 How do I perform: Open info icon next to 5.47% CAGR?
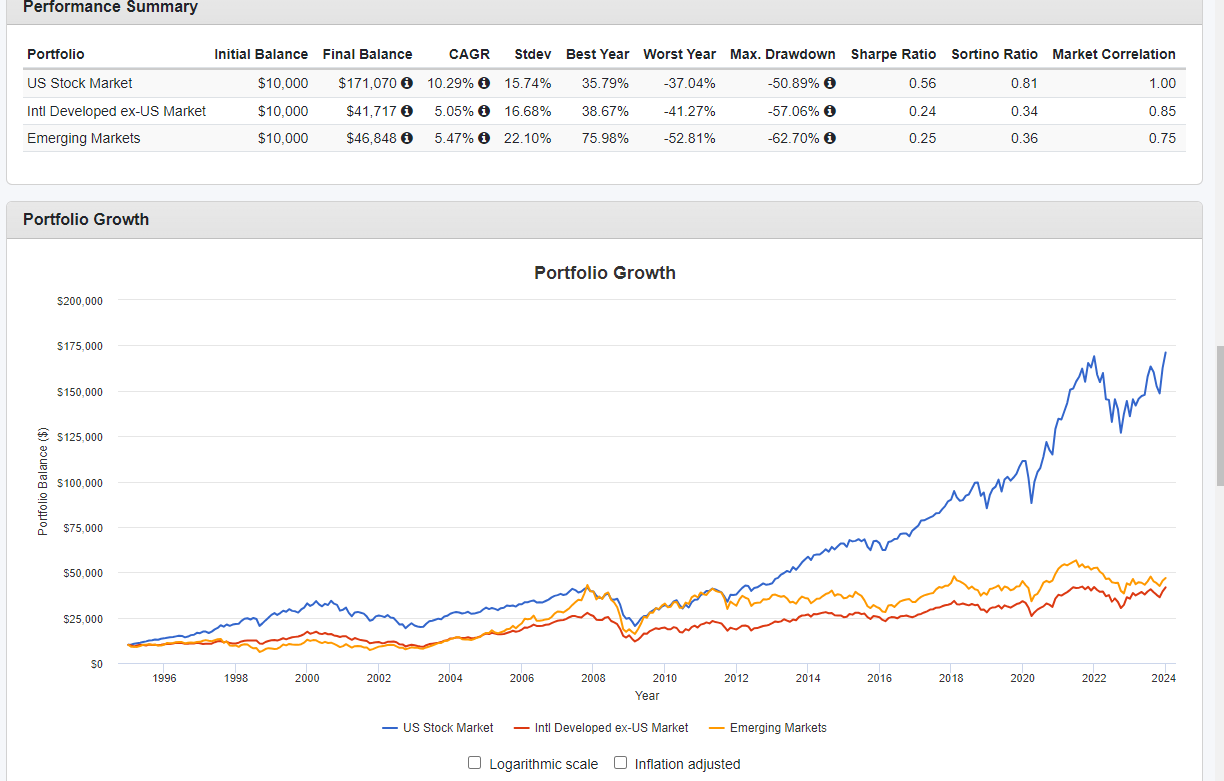pos(484,138)
